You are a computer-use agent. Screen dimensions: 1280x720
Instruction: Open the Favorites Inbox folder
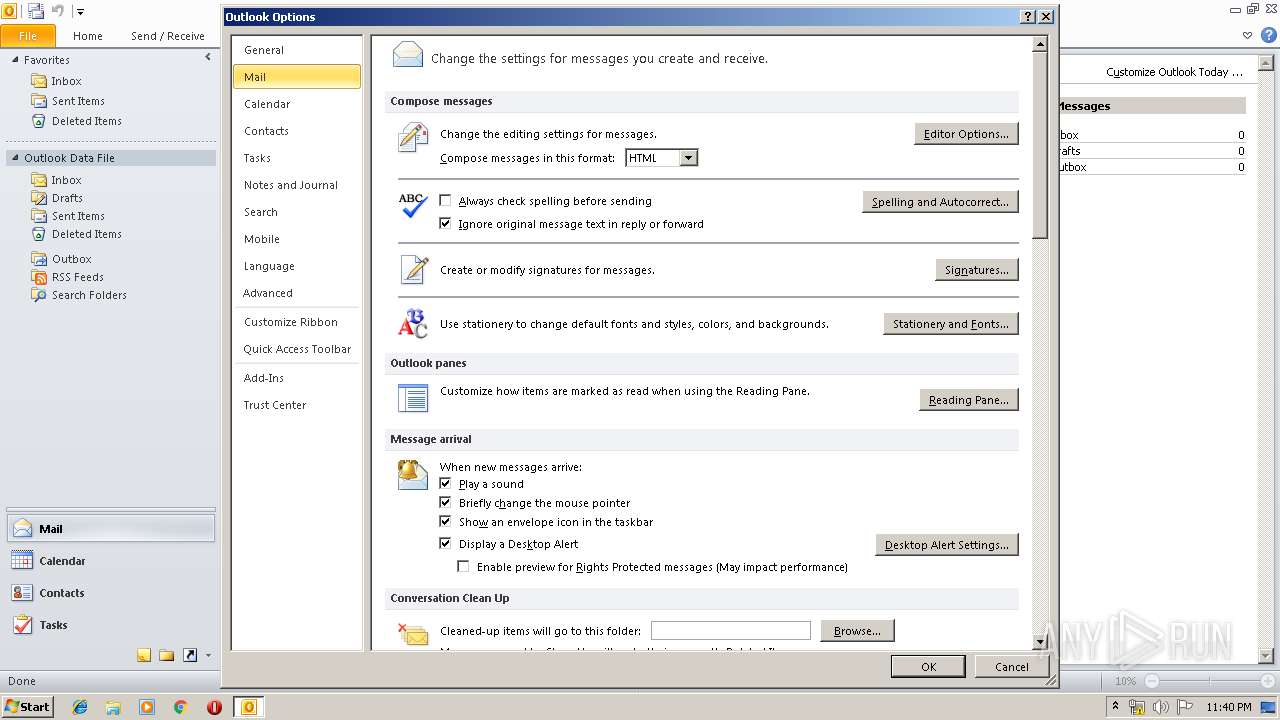[x=66, y=81]
